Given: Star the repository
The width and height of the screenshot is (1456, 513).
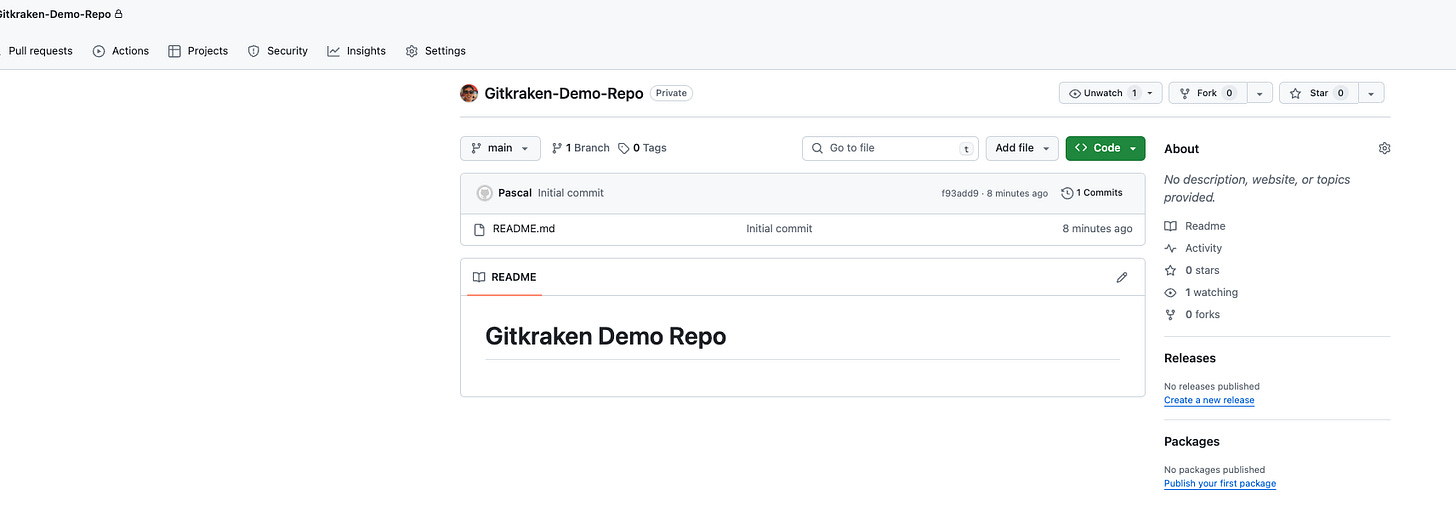Looking at the screenshot, I should click(1317, 93).
